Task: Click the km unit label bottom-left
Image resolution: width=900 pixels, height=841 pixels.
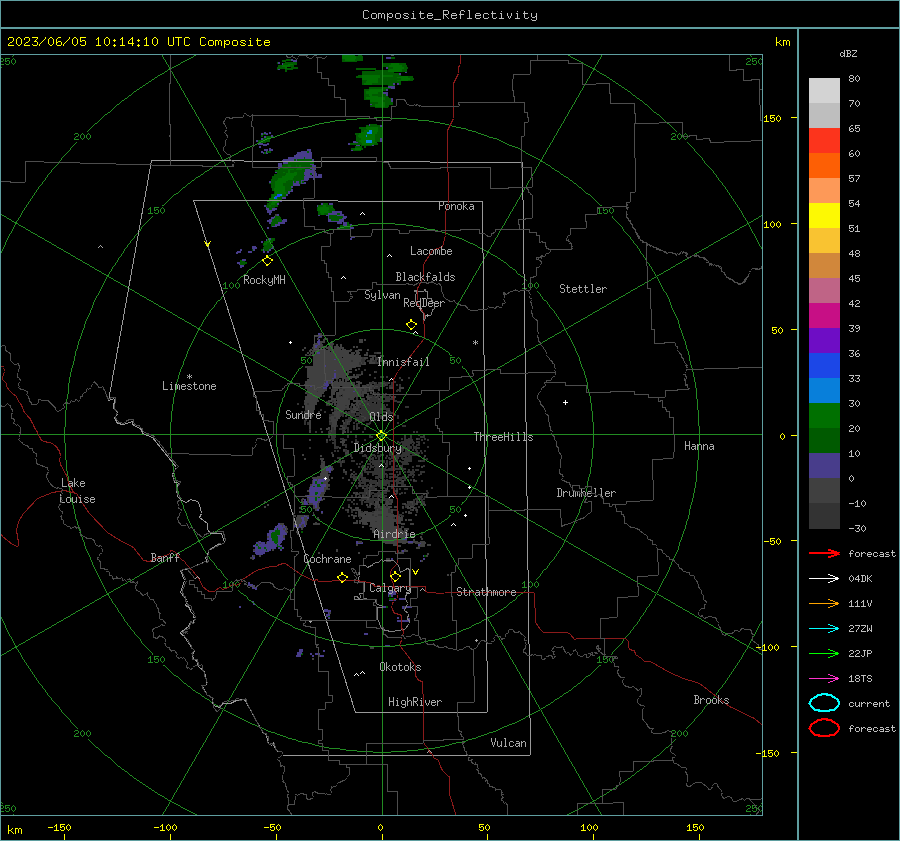Action: coord(14,830)
